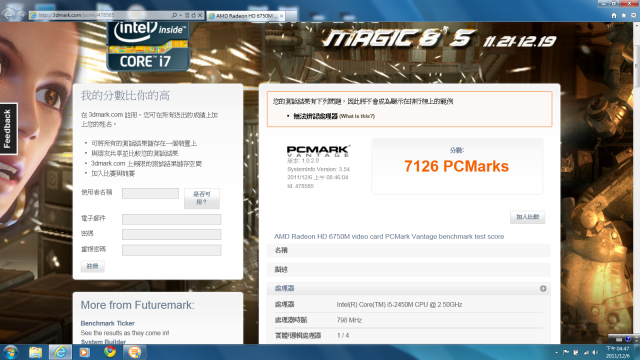Viewport: 640px width, 360px height.
Task: Click the 'Id: 478585' result text
Action: pyautogui.click(x=300, y=186)
